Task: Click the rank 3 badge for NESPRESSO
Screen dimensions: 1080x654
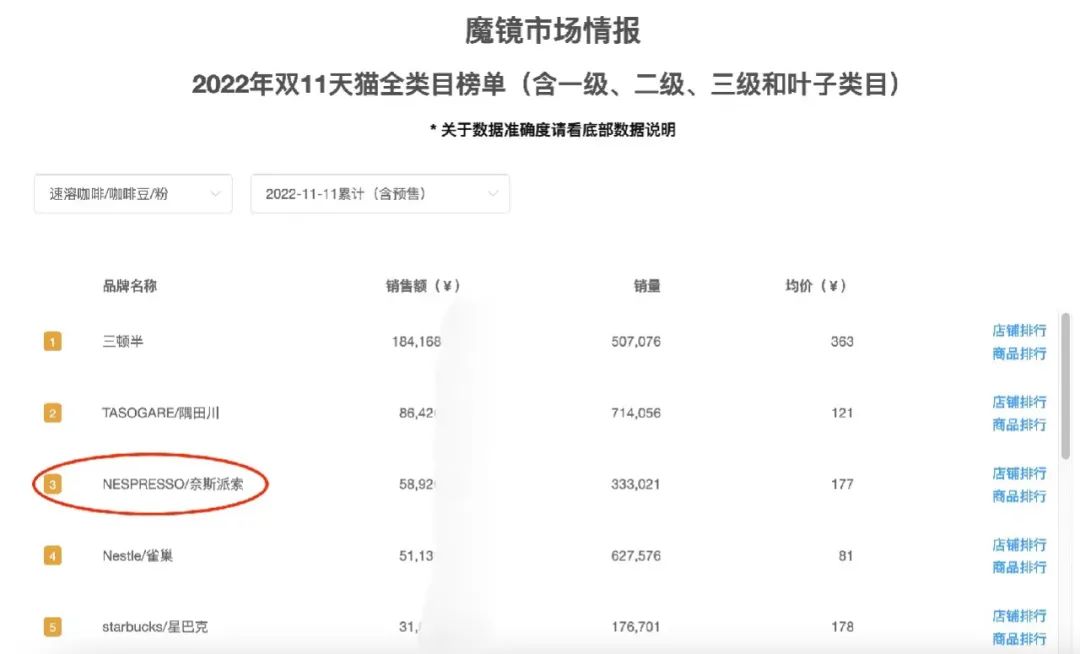Action: tap(52, 484)
